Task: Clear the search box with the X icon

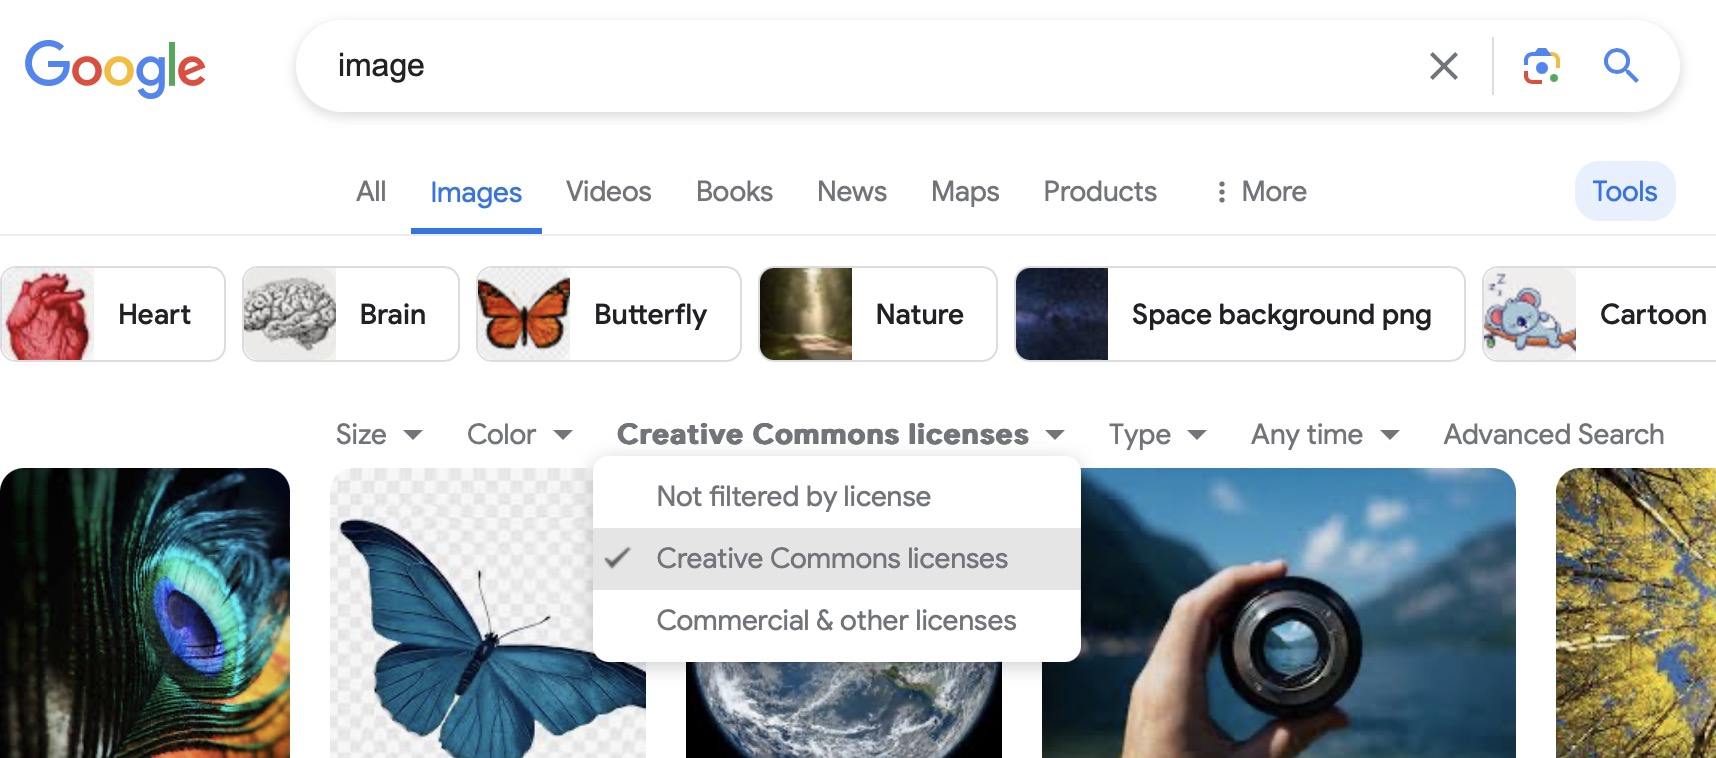Action: coord(1443,66)
